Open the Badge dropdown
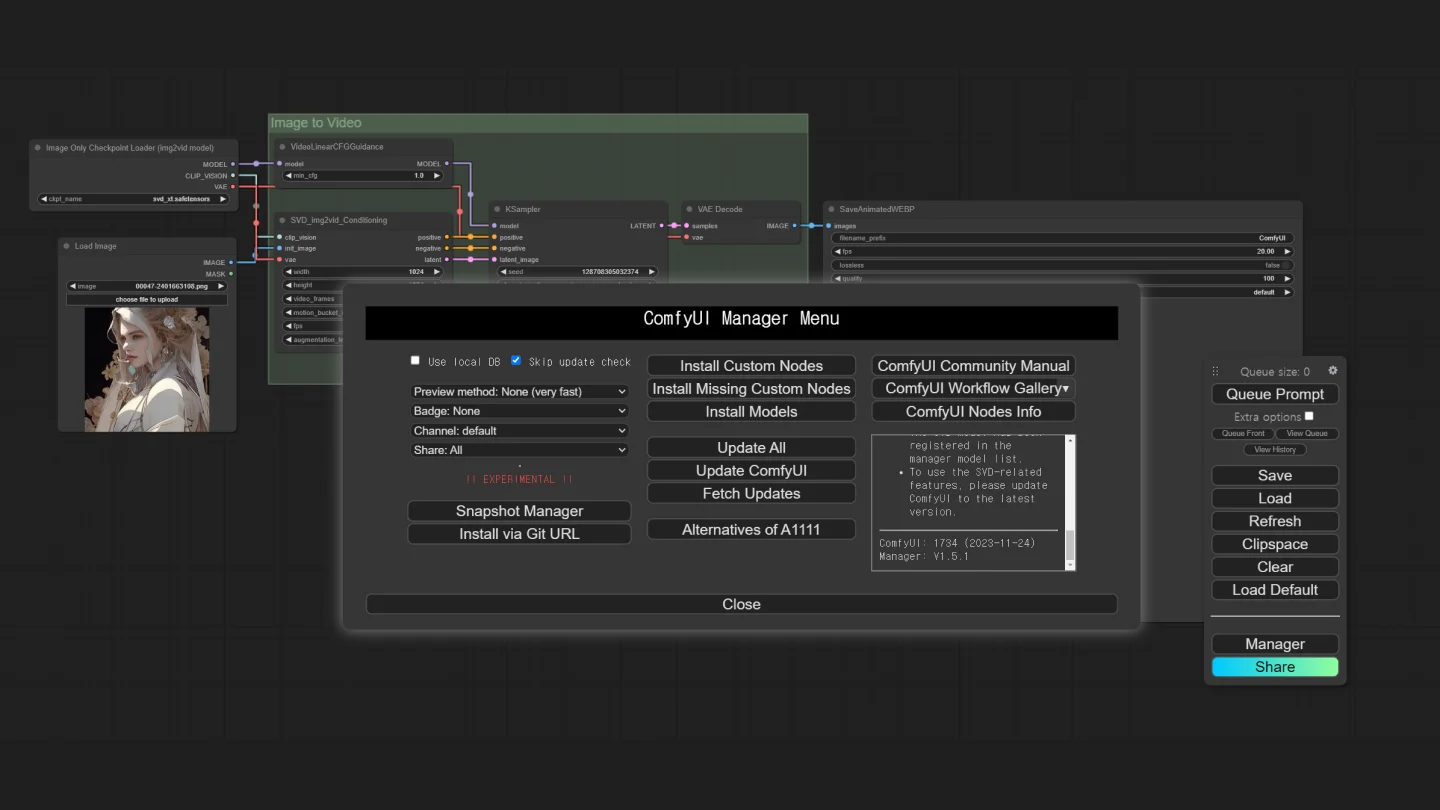1440x810 pixels. tap(519, 411)
